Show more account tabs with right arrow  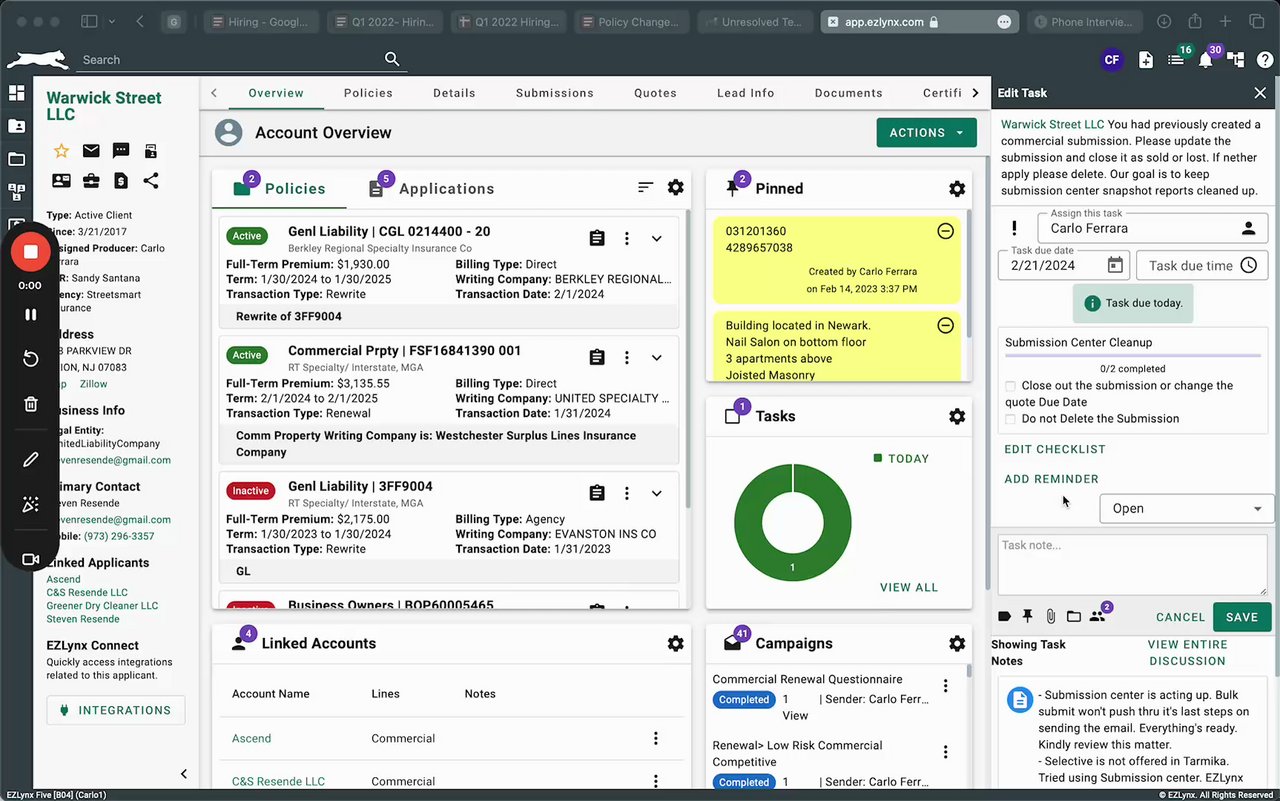(x=976, y=93)
